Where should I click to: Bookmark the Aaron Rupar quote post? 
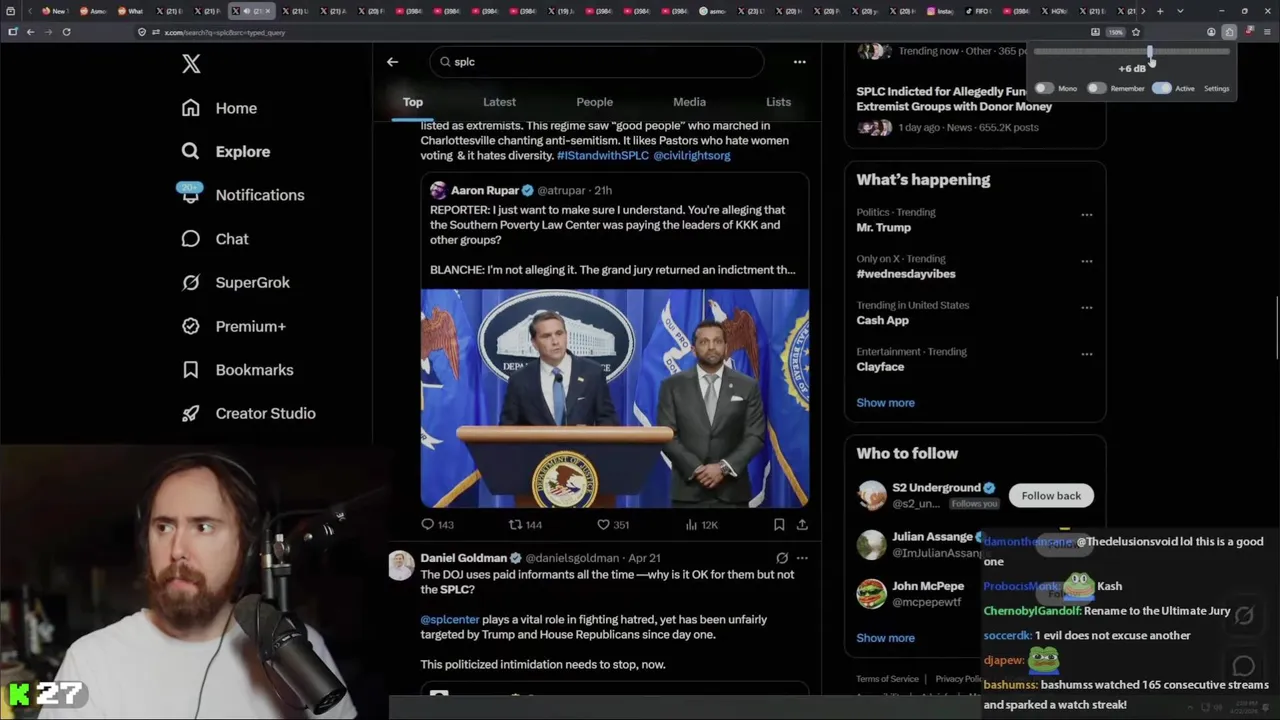click(x=779, y=524)
